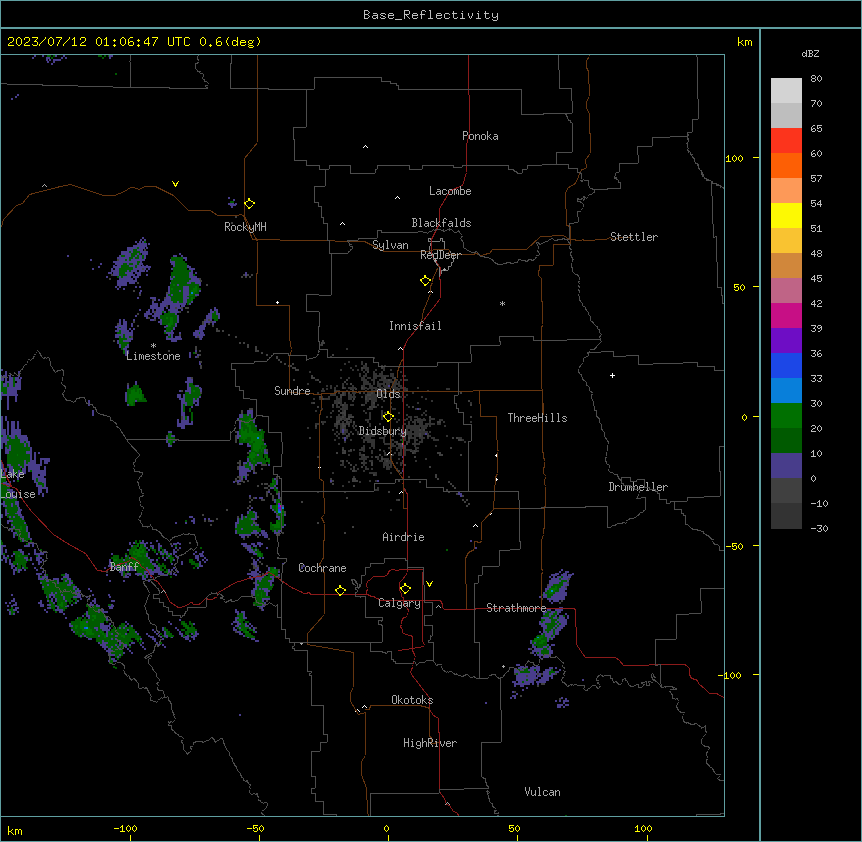Click the asterisk marker east of Innisfail
The image size is (862, 842).
click(x=502, y=303)
